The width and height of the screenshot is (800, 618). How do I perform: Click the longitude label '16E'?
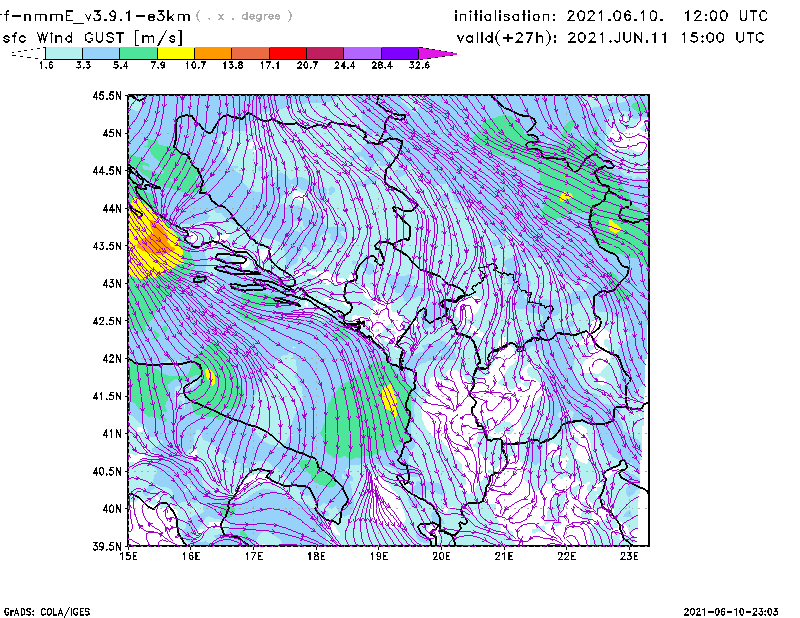pyautogui.click(x=191, y=556)
